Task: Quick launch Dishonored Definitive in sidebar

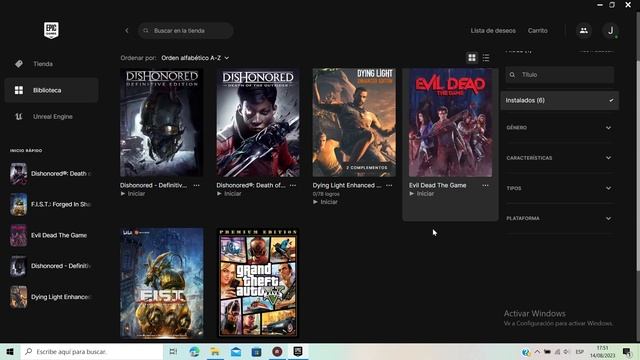Action: [x=51, y=266]
